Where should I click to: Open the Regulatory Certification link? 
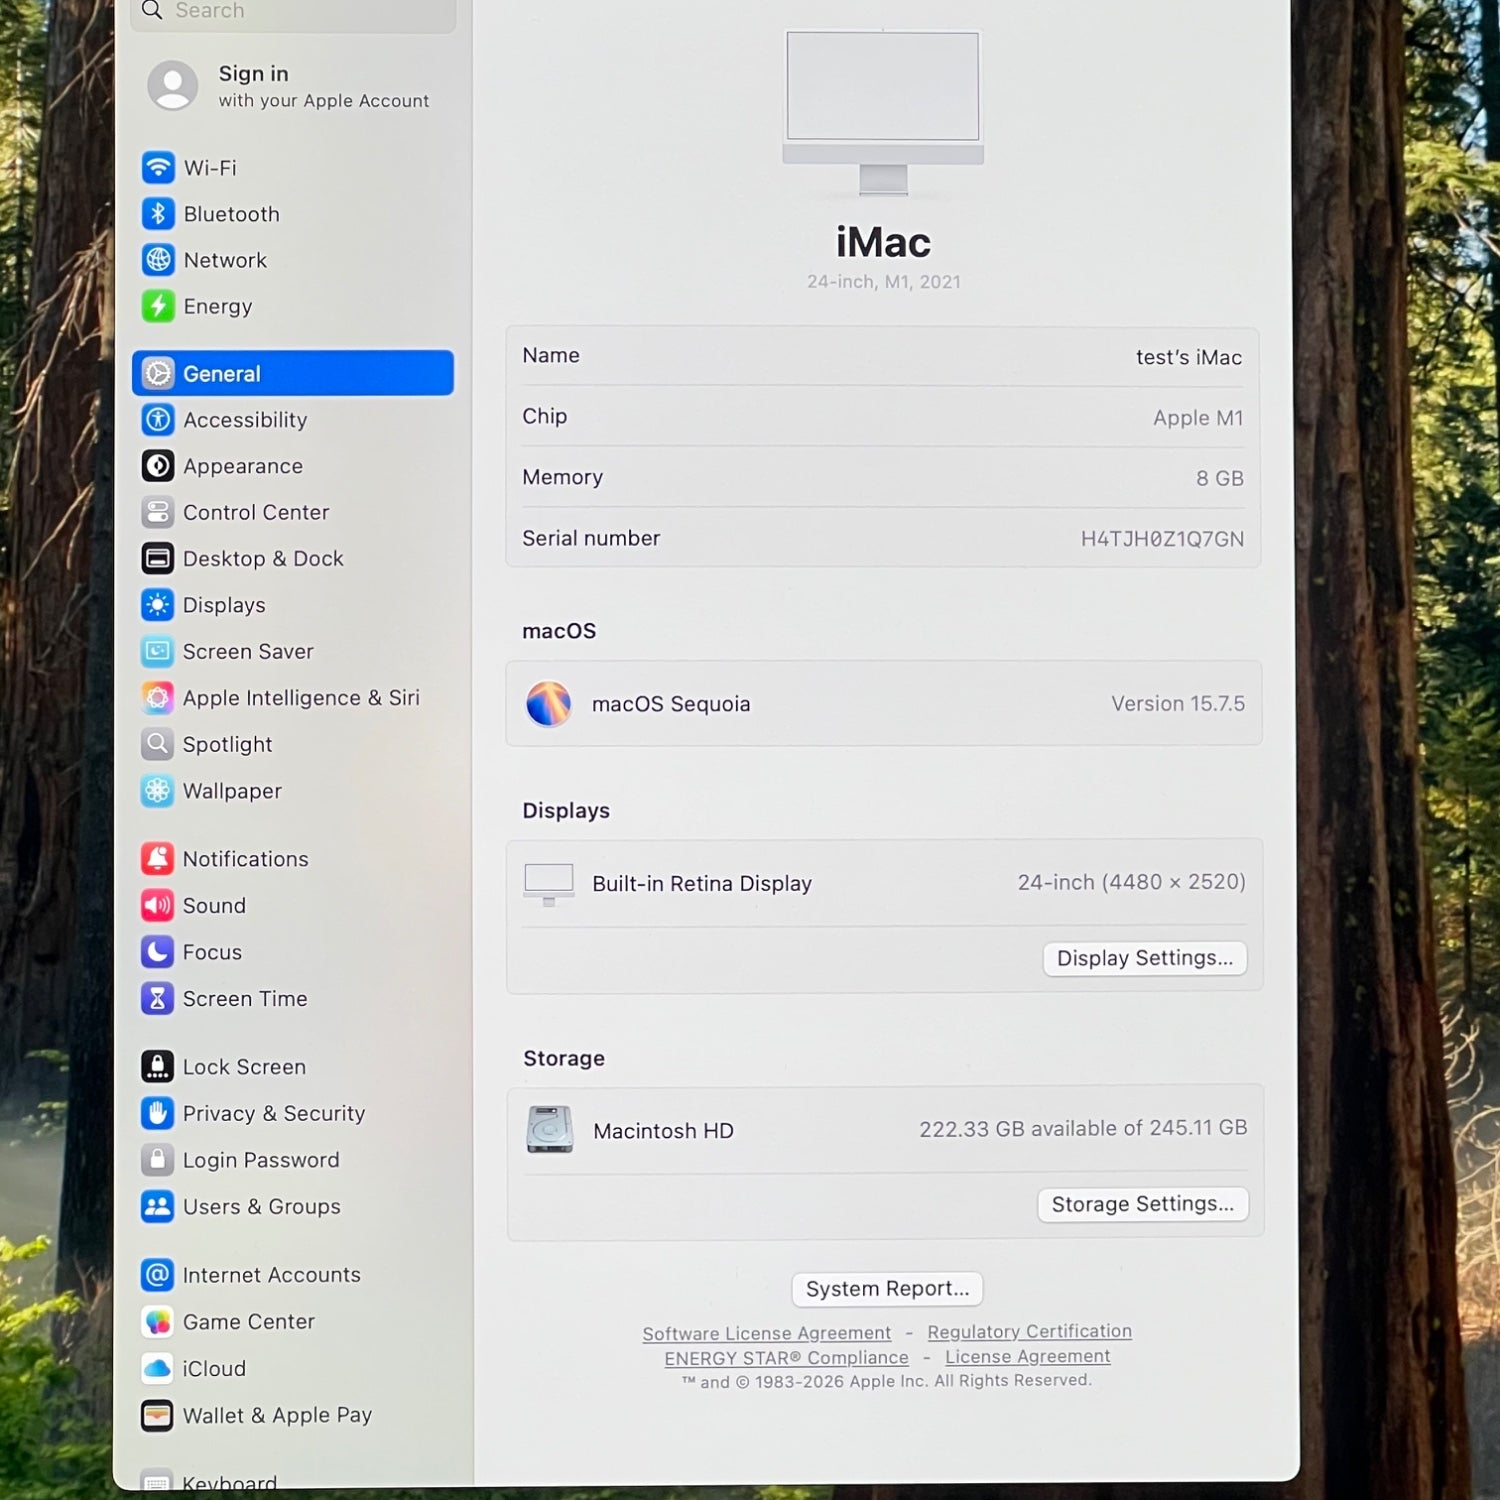1029,1331
